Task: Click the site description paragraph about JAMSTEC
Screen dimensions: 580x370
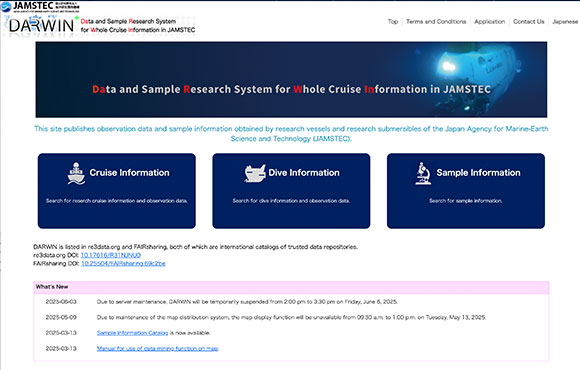Action: click(291, 134)
